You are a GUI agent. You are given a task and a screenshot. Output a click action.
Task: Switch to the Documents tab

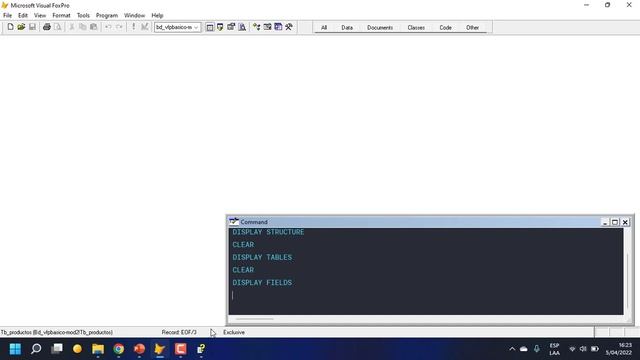coord(380,28)
